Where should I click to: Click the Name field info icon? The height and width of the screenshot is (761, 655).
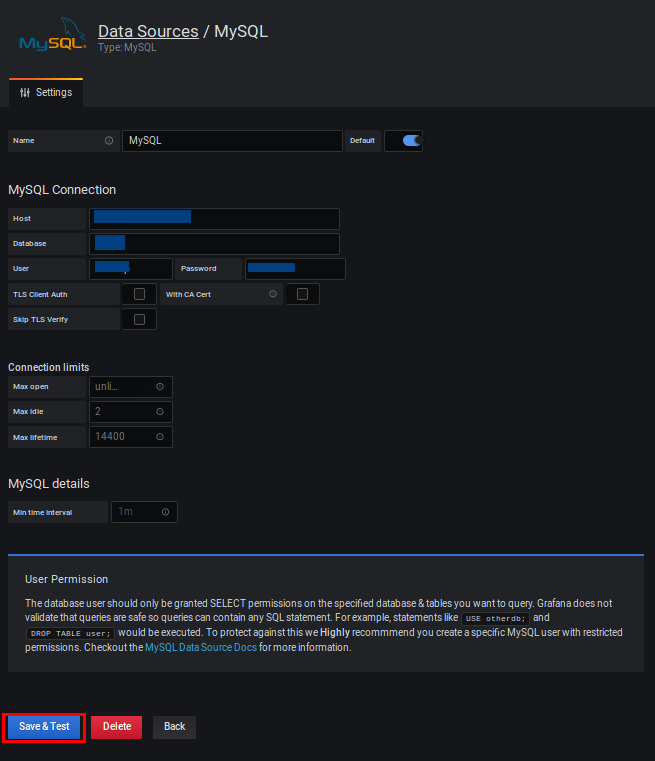pyautogui.click(x=109, y=140)
